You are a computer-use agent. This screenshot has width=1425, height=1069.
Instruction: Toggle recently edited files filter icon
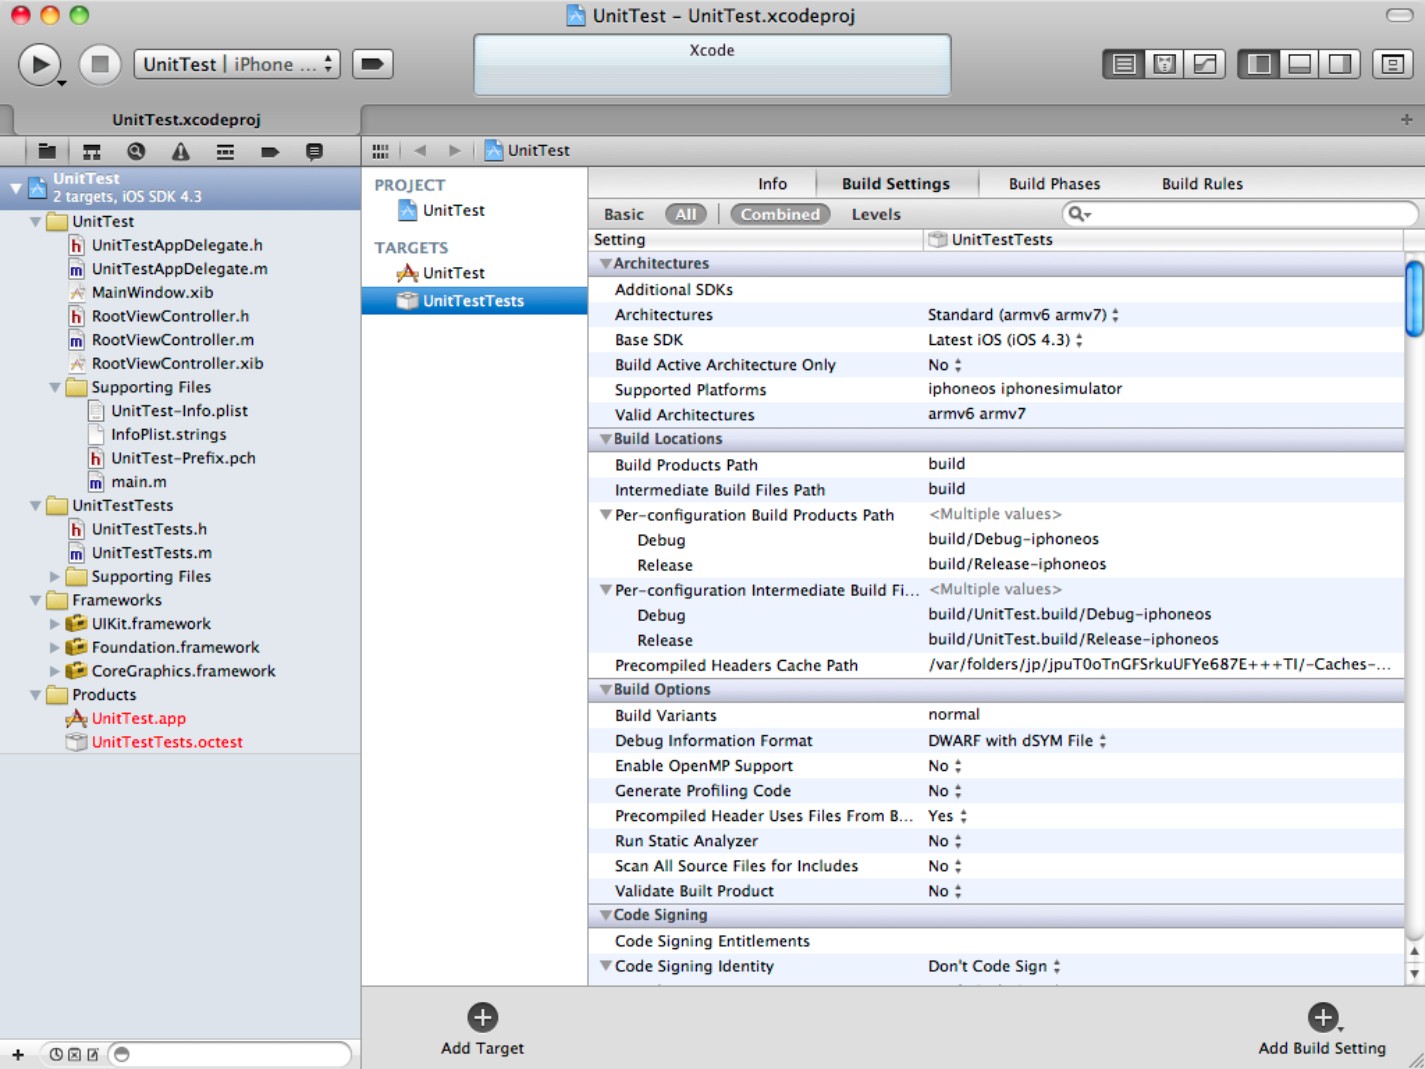click(x=56, y=1054)
